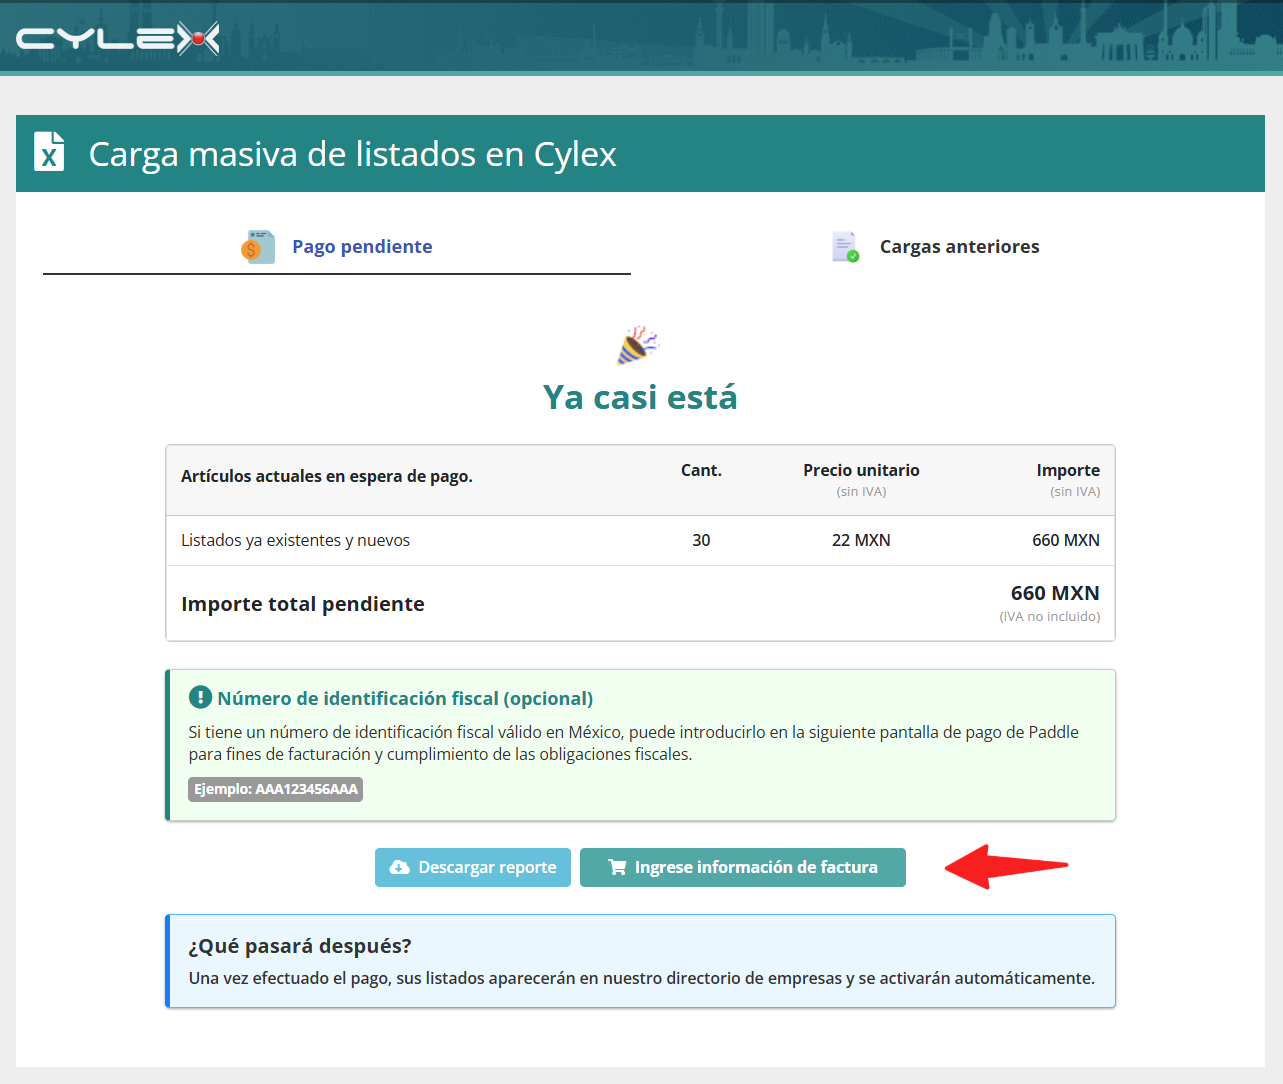The image size is (1283, 1084).
Task: Click the Carga masiva de listados title
Action: click(352, 154)
